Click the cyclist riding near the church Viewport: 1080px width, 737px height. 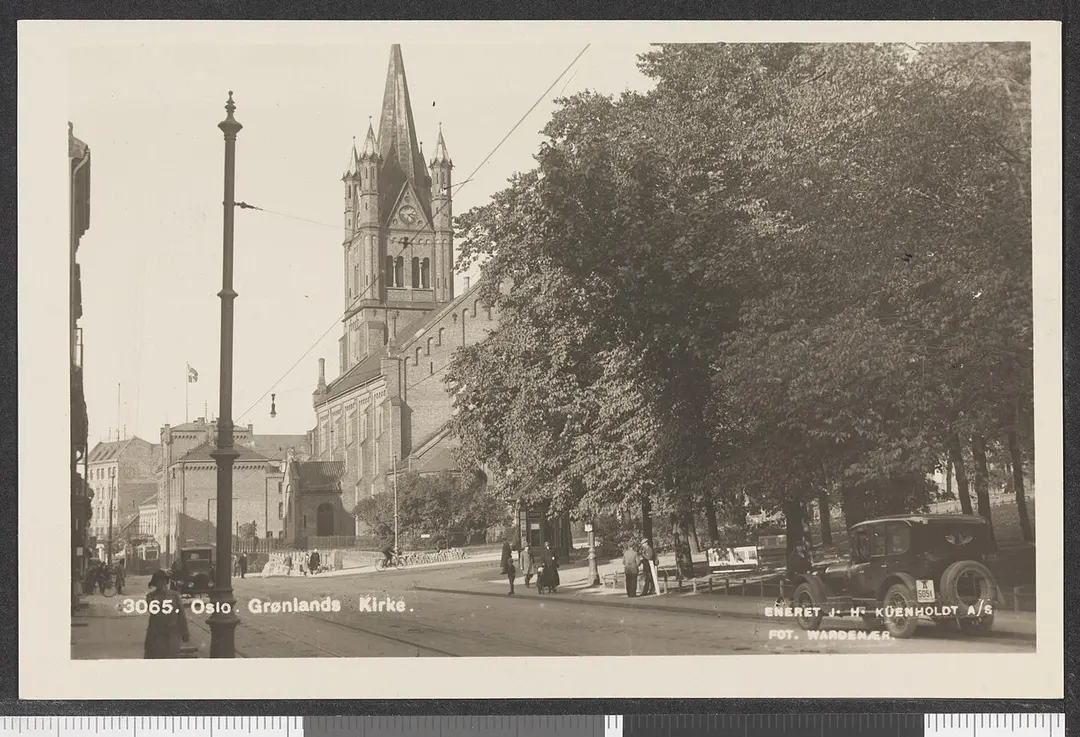click(389, 557)
